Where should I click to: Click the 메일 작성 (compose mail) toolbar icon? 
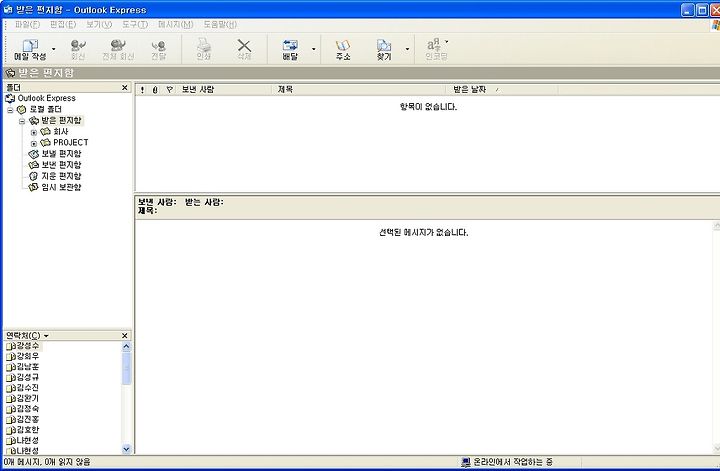[x=30, y=45]
